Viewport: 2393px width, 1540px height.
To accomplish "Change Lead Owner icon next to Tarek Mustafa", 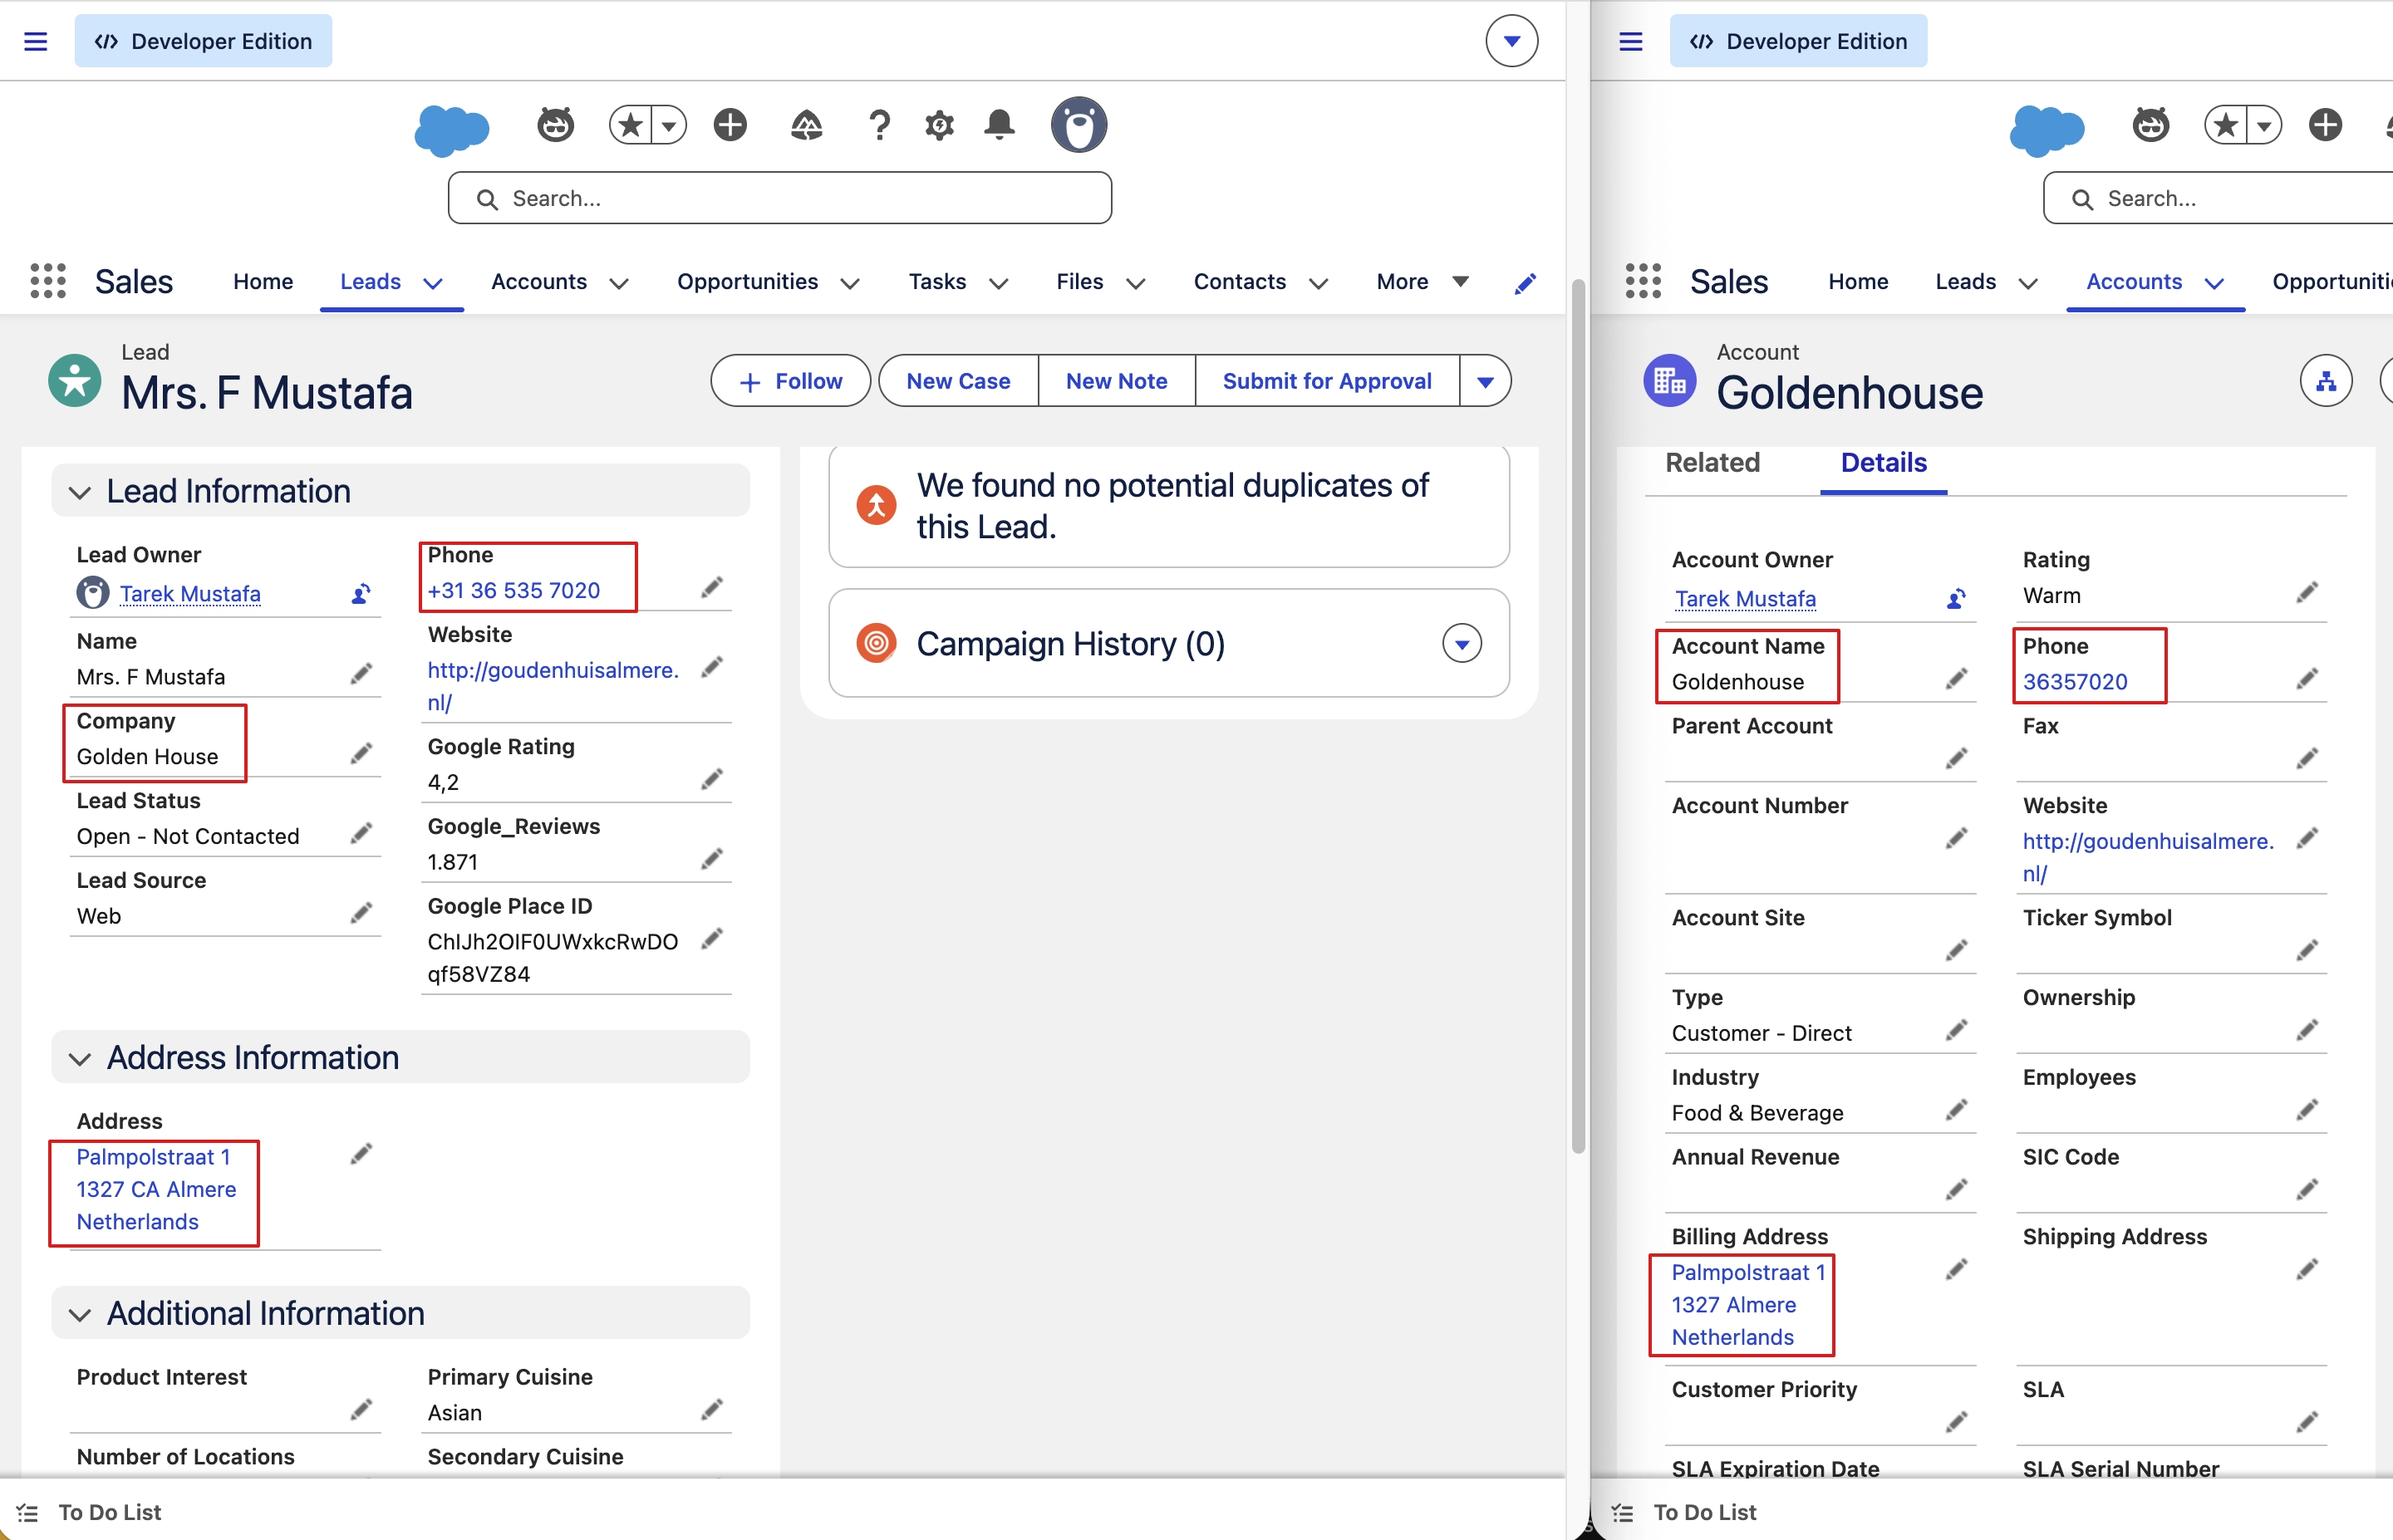I will pos(361,594).
